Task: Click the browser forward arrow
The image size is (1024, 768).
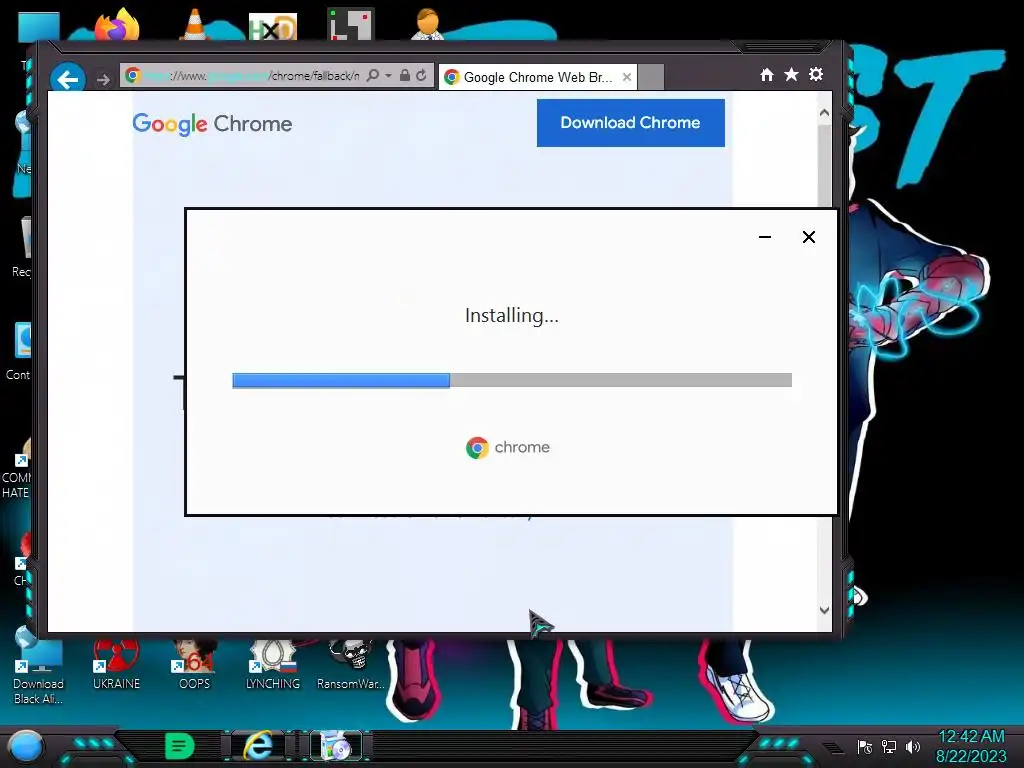Action: (x=103, y=80)
